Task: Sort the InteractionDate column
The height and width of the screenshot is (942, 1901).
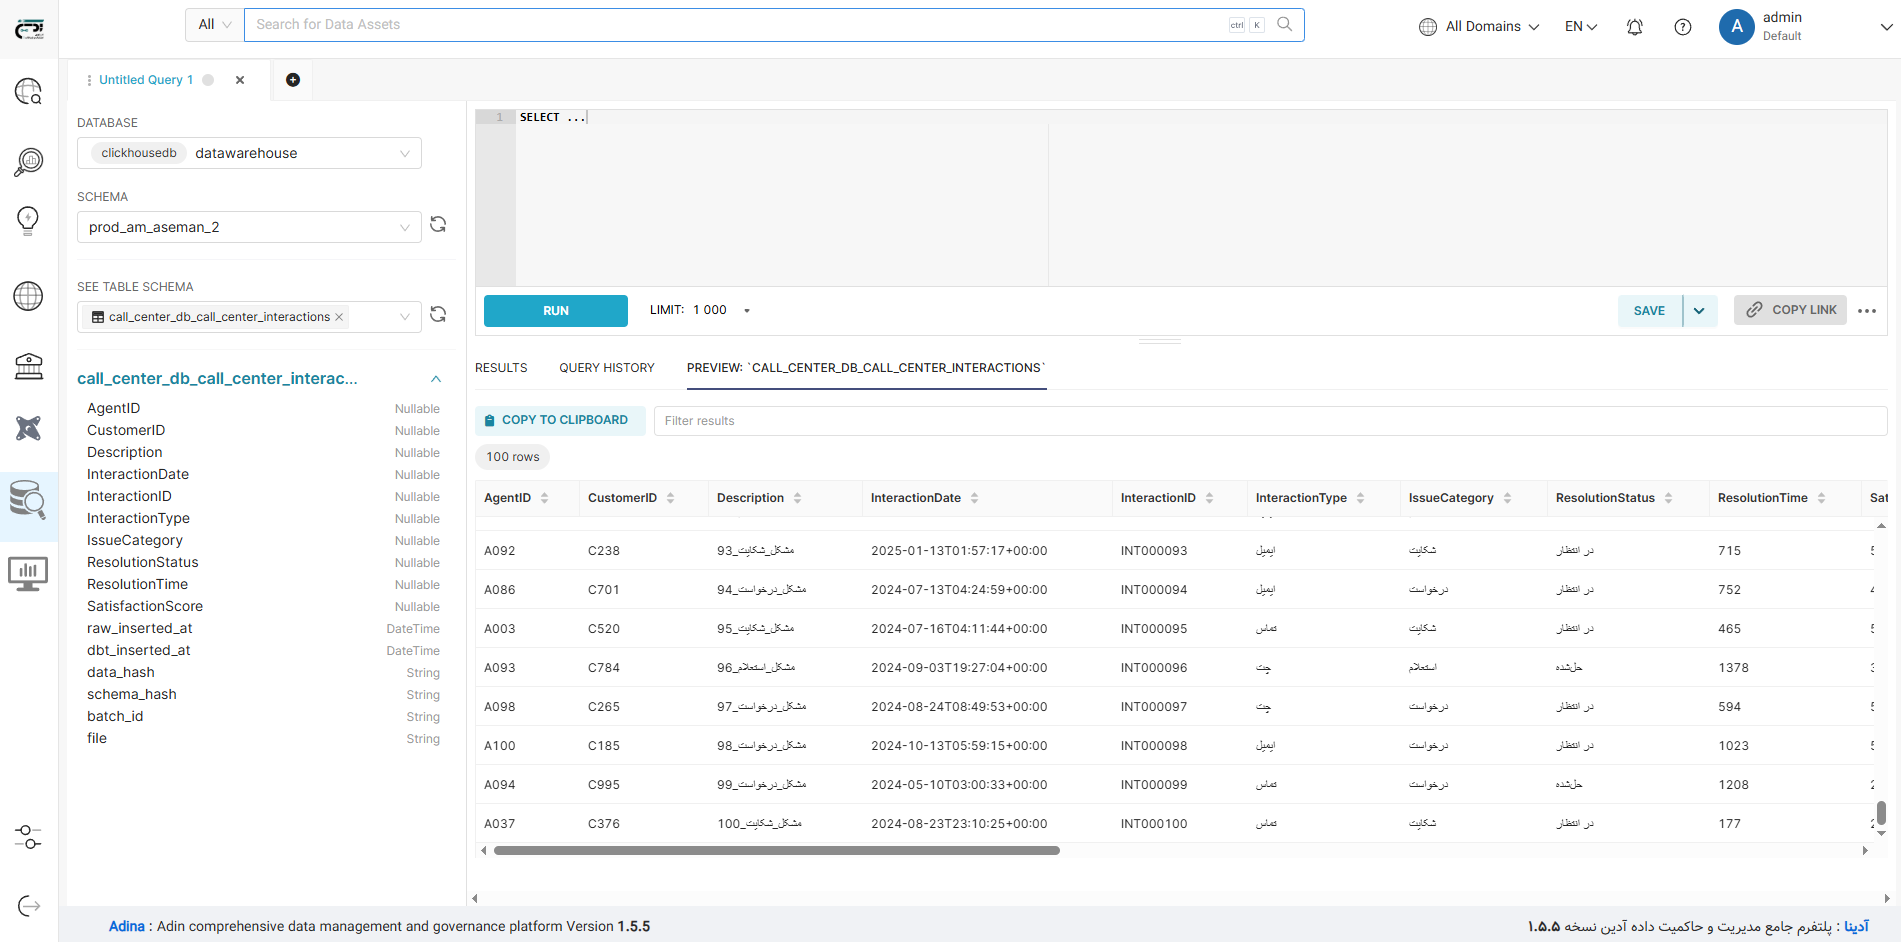Action: click(974, 498)
